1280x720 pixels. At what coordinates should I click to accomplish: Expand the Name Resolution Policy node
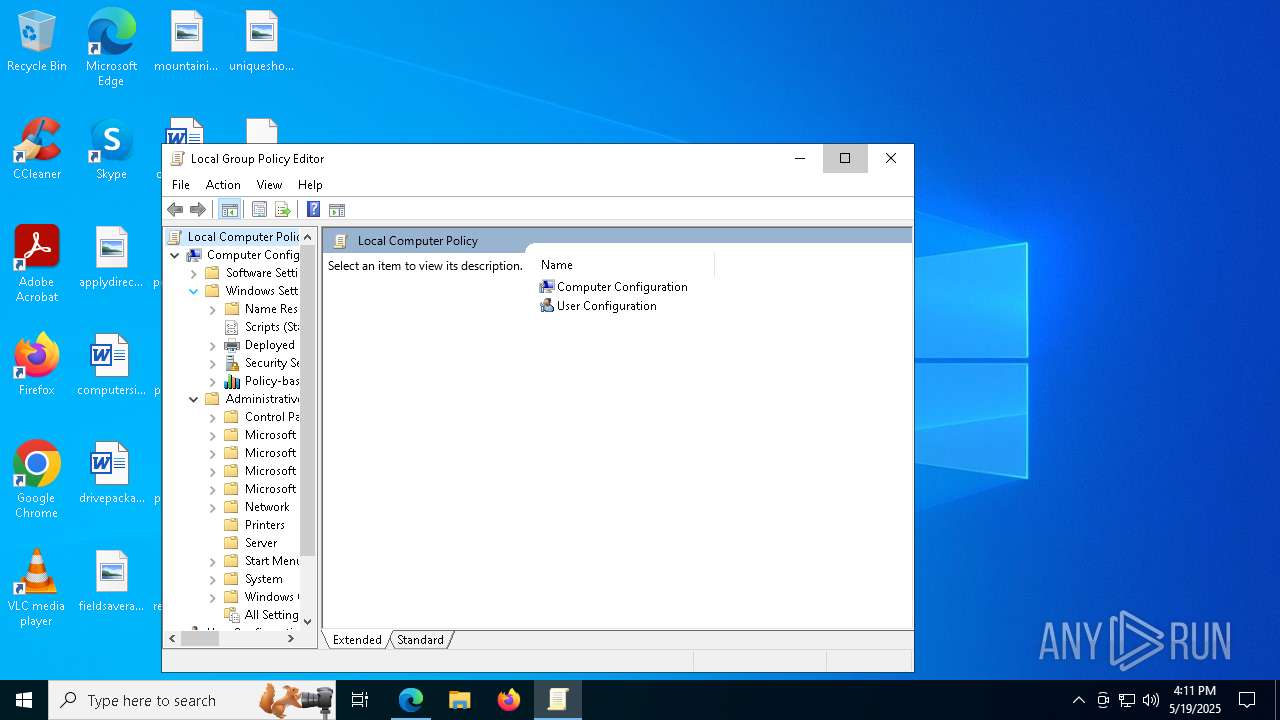click(x=213, y=309)
